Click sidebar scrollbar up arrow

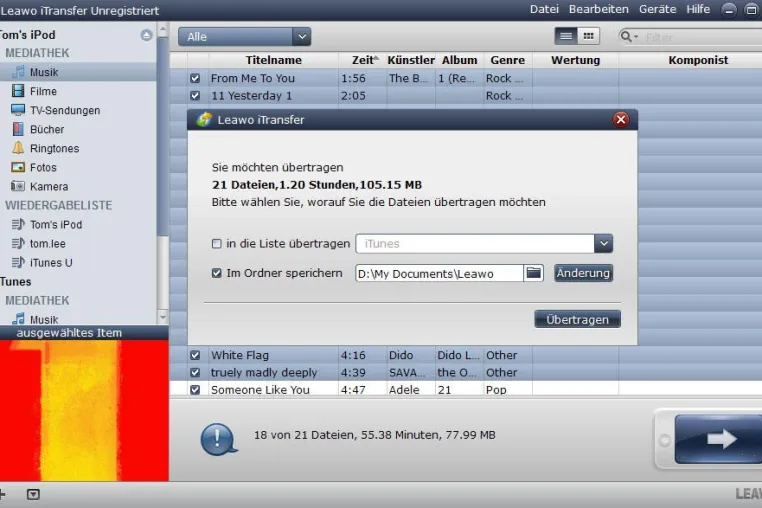(x=163, y=29)
